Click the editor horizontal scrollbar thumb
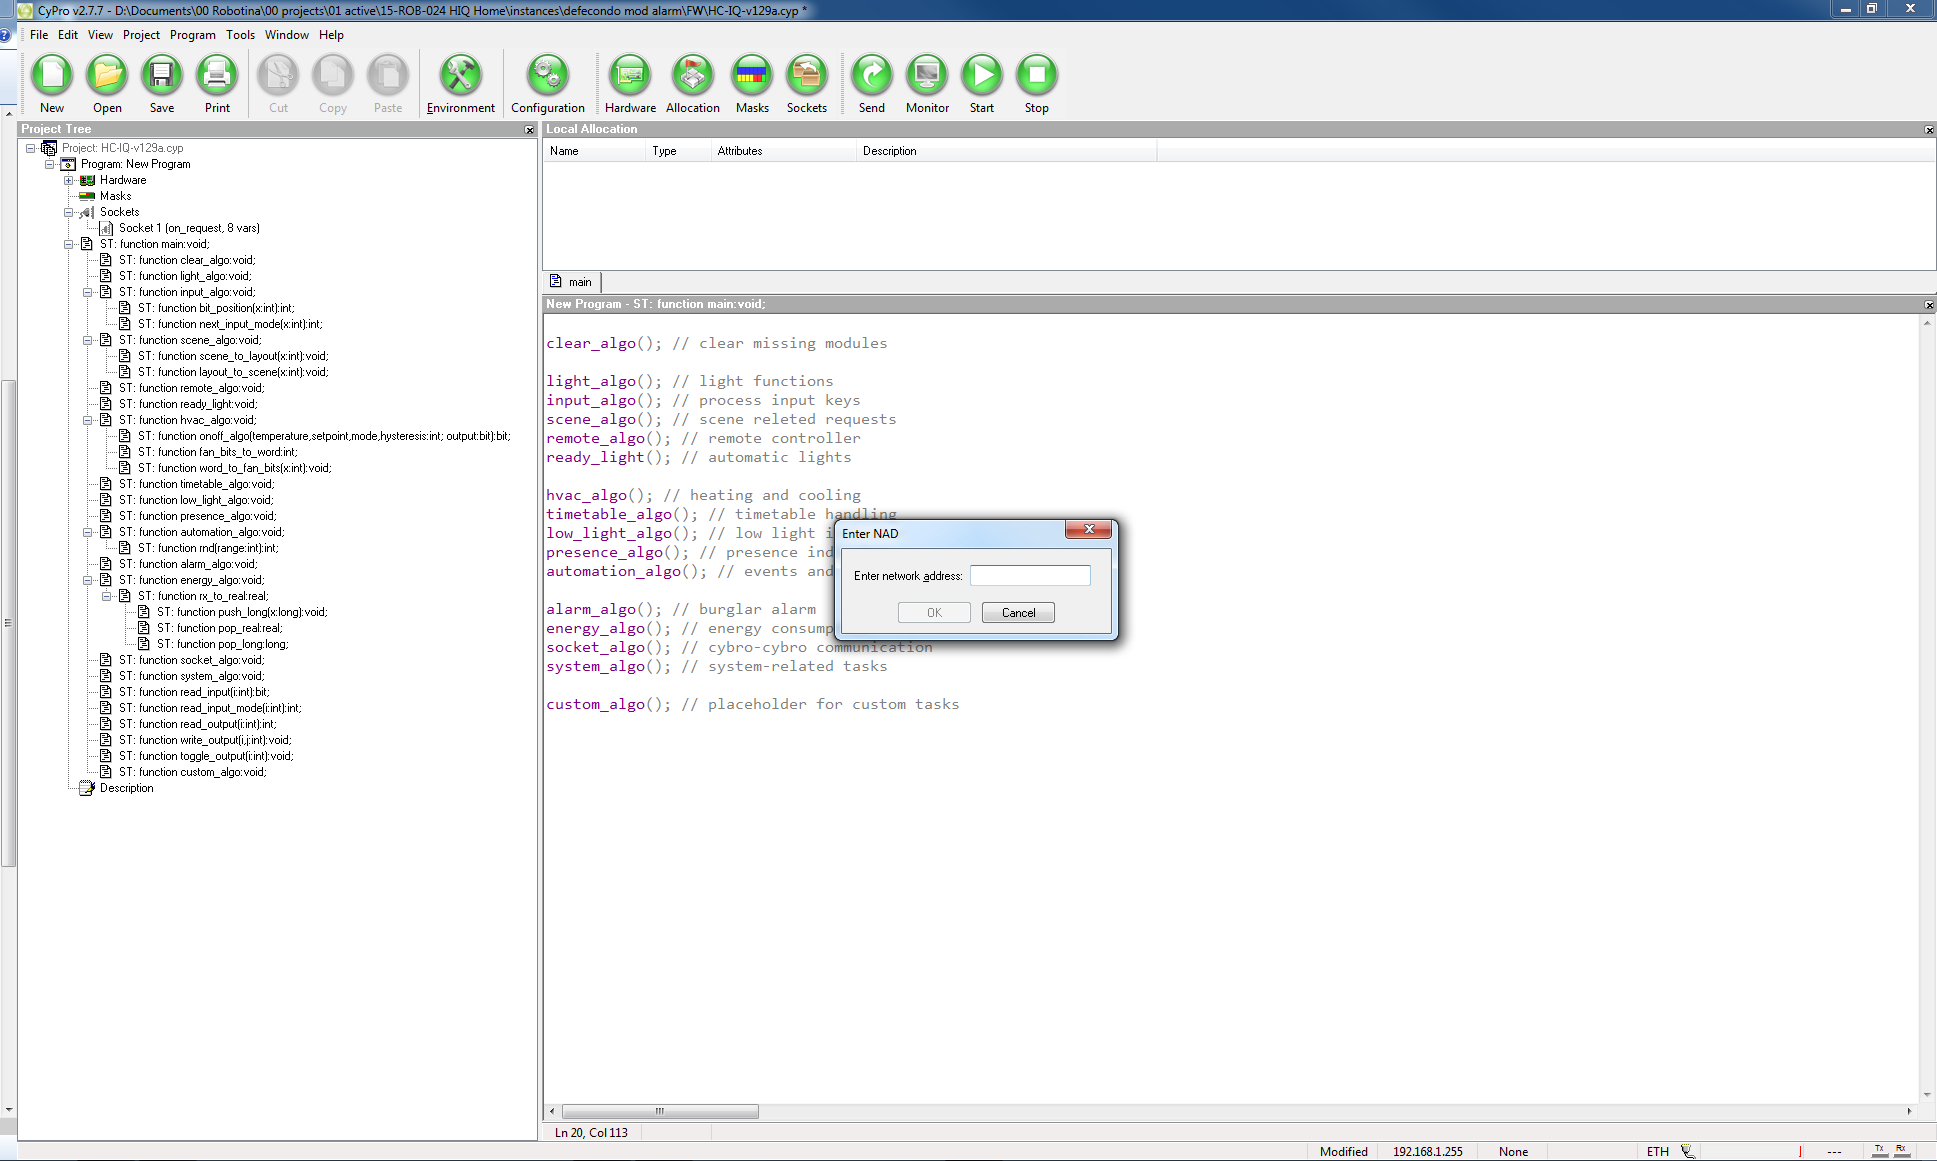1937x1161 pixels. click(660, 1111)
